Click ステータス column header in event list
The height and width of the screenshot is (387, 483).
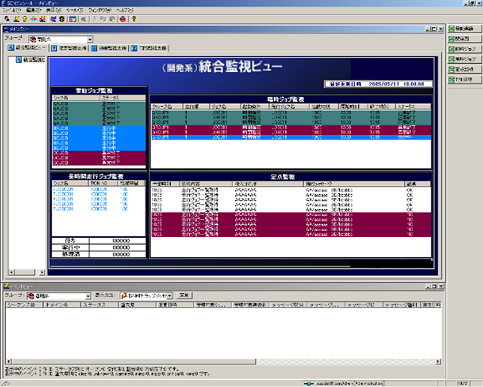(x=100, y=305)
